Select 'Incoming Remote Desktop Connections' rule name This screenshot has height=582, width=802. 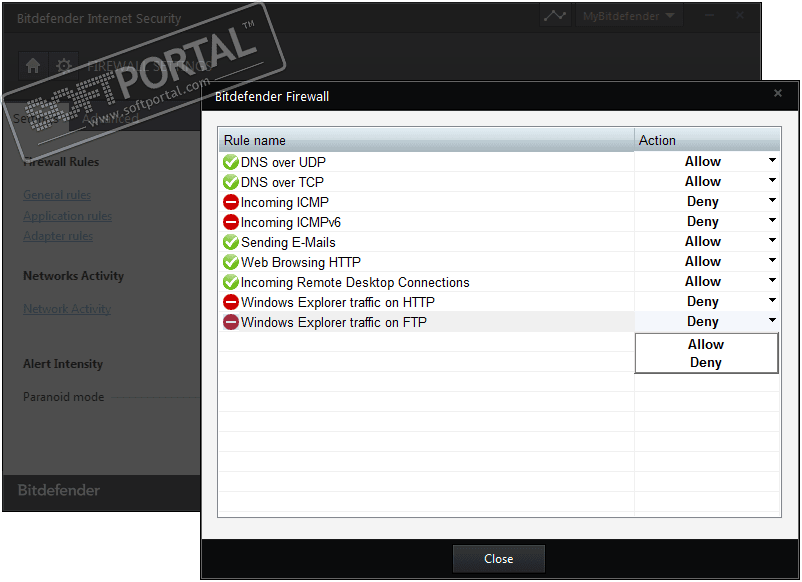(355, 282)
